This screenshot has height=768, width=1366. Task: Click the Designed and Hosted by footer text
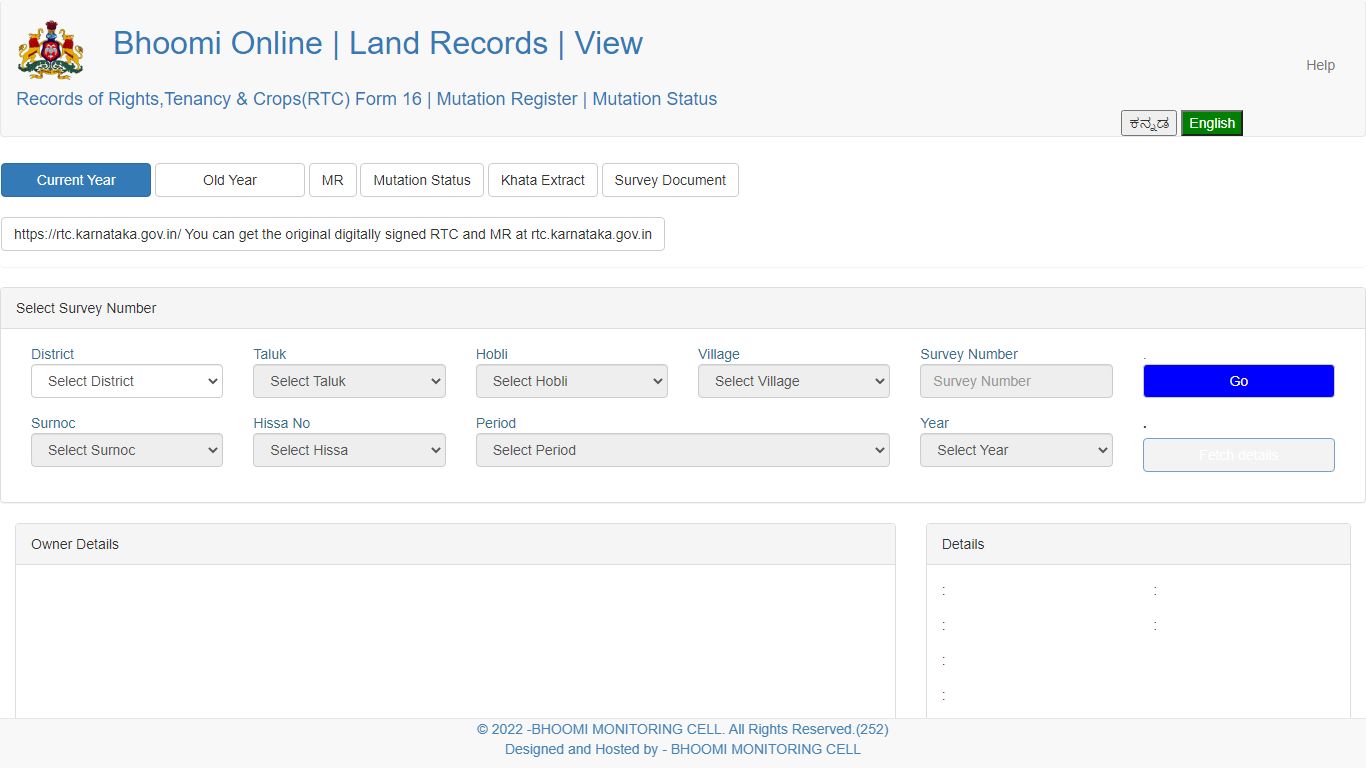click(x=683, y=749)
